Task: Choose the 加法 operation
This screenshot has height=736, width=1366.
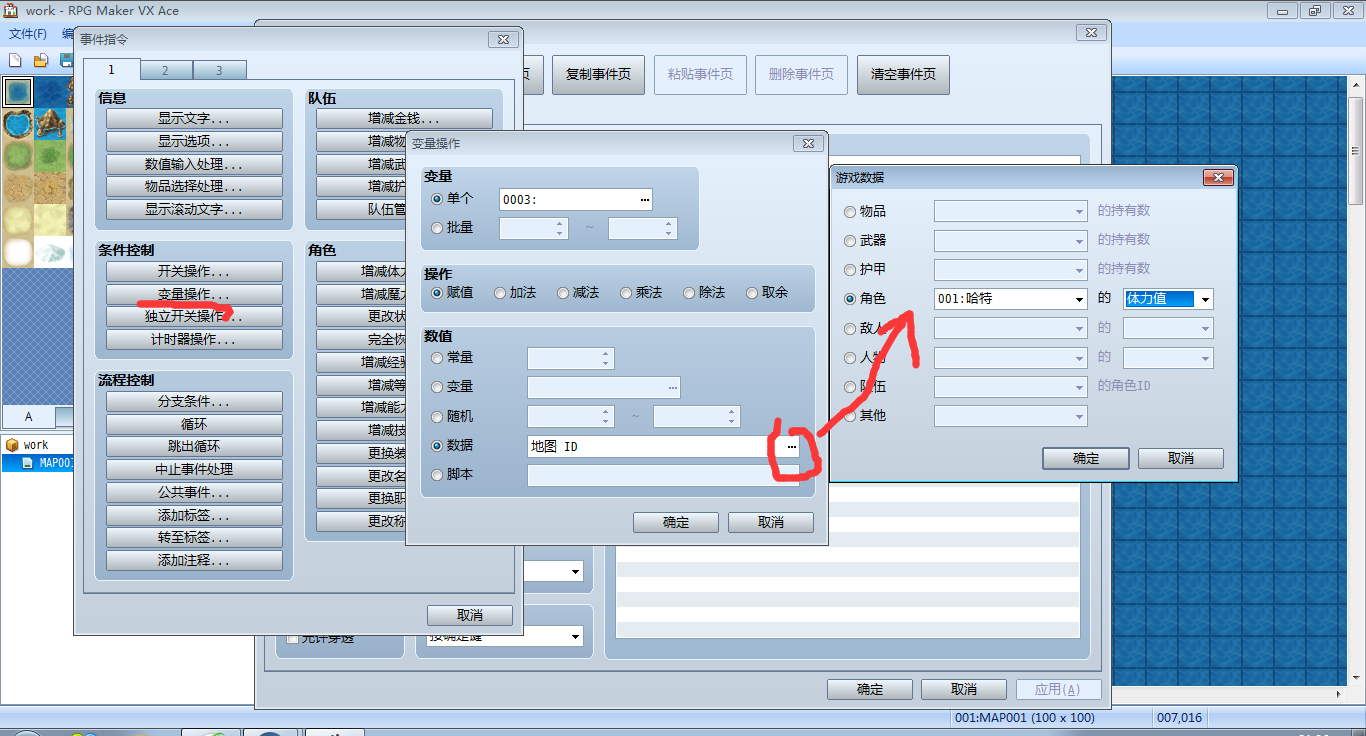Action: (x=500, y=293)
